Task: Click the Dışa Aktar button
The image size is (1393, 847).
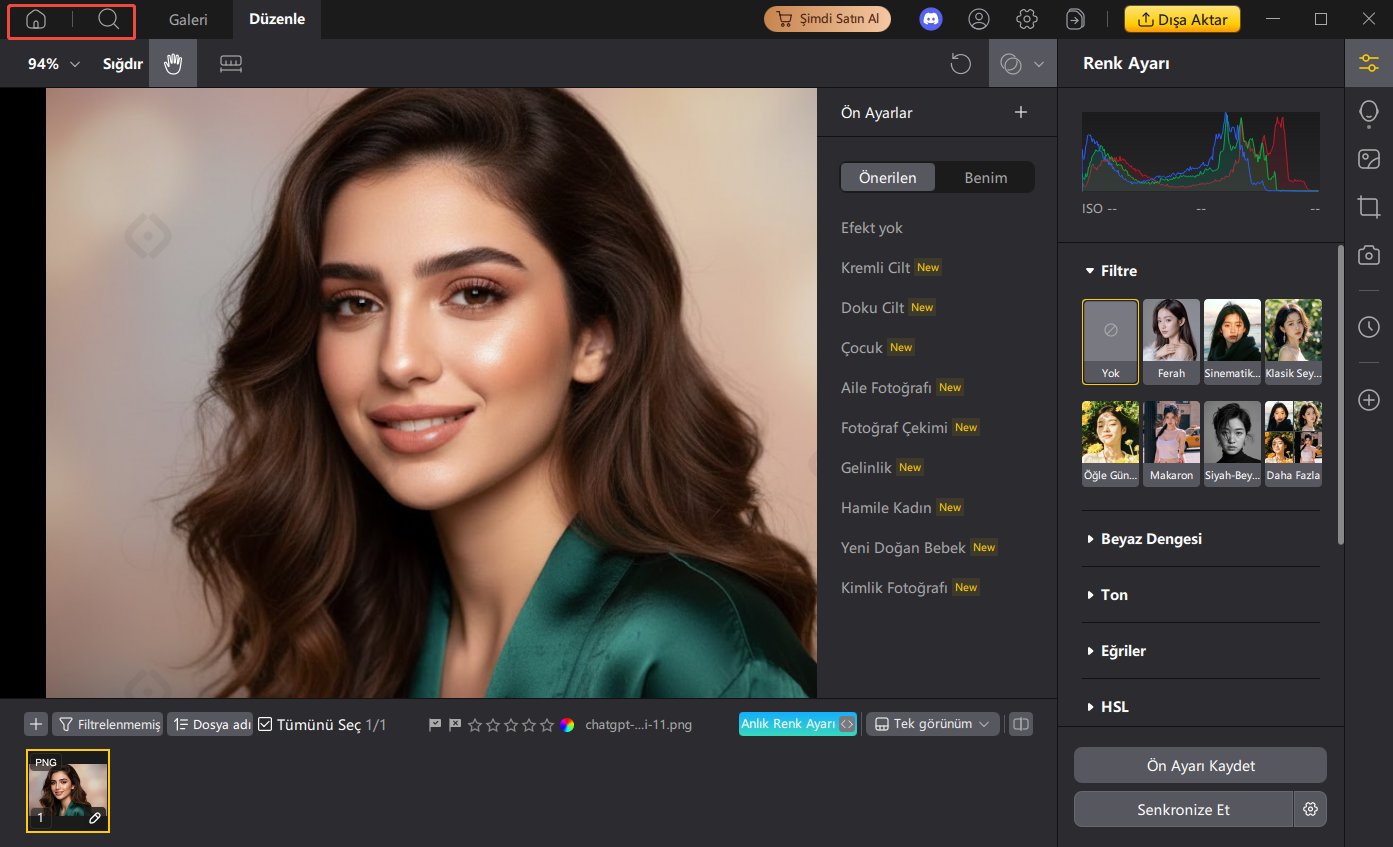Action: coord(1182,18)
